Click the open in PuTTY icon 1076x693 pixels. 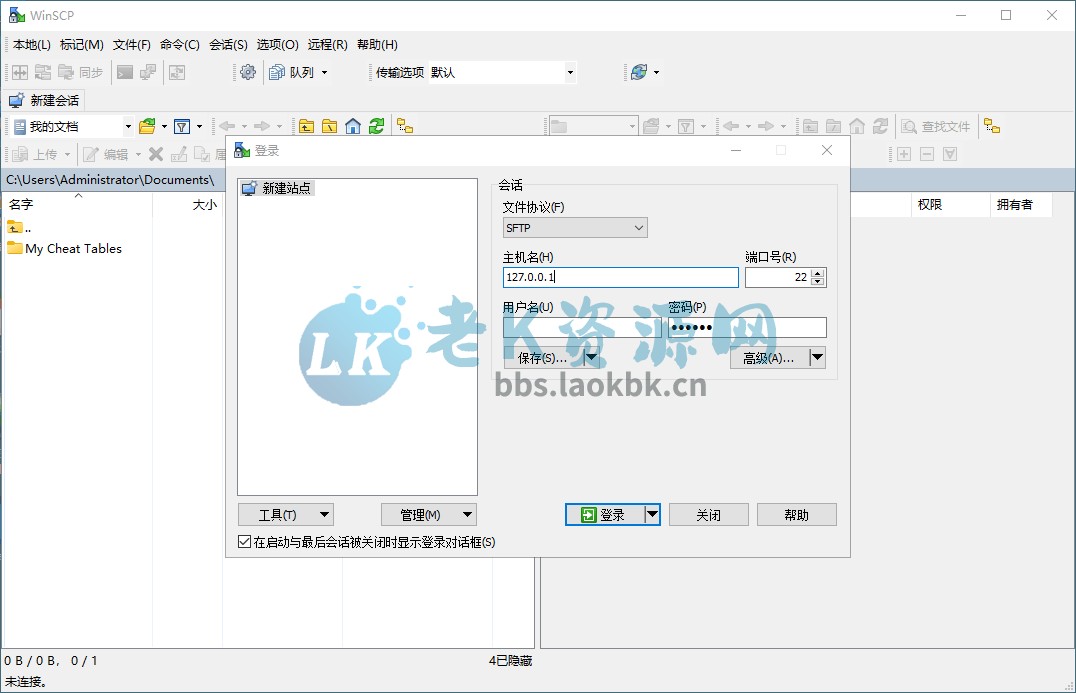point(148,72)
